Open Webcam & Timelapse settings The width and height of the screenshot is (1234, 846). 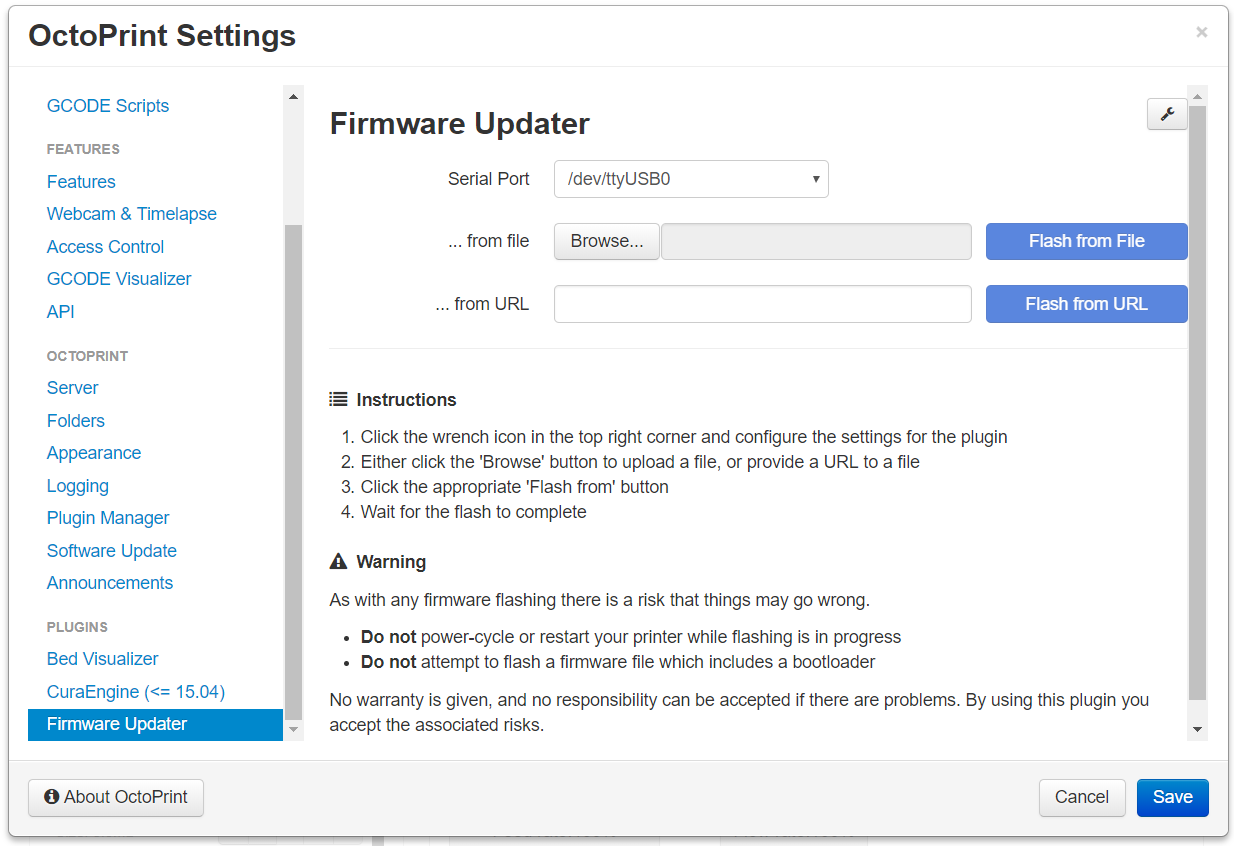132,214
